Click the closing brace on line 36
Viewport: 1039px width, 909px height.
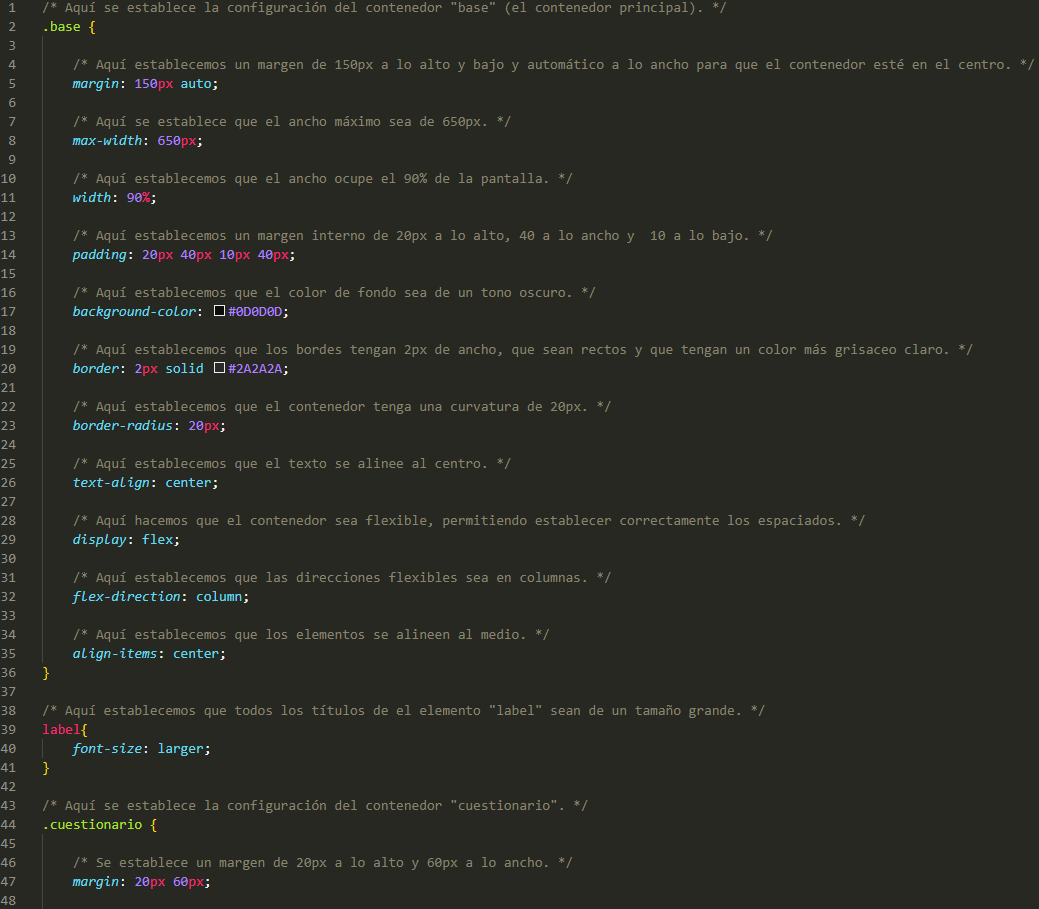point(46,672)
